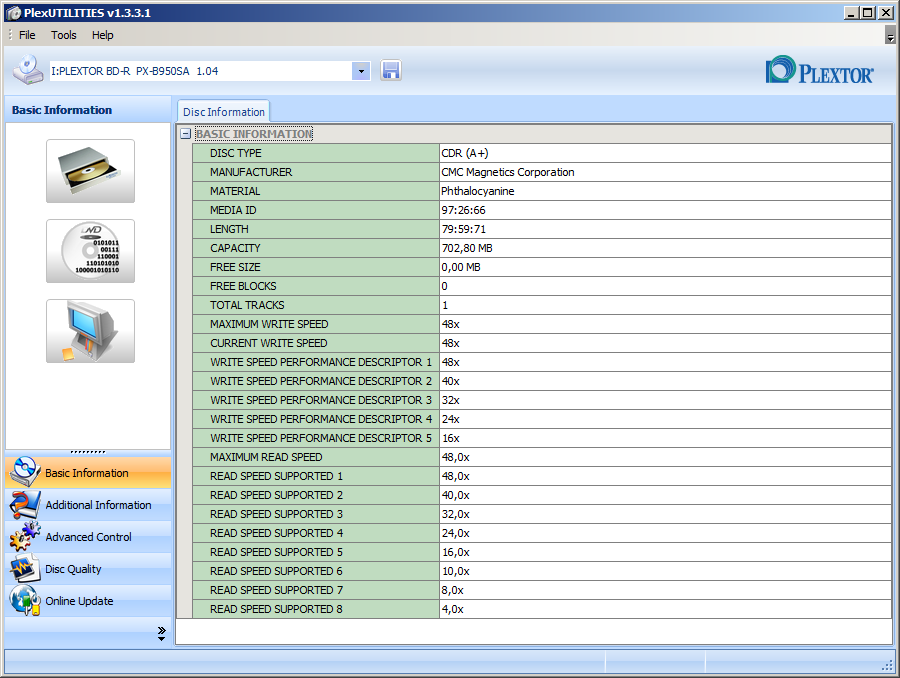Image resolution: width=900 pixels, height=678 pixels.
Task: Open the disc information thumbnail with binary digits
Action: point(91,251)
